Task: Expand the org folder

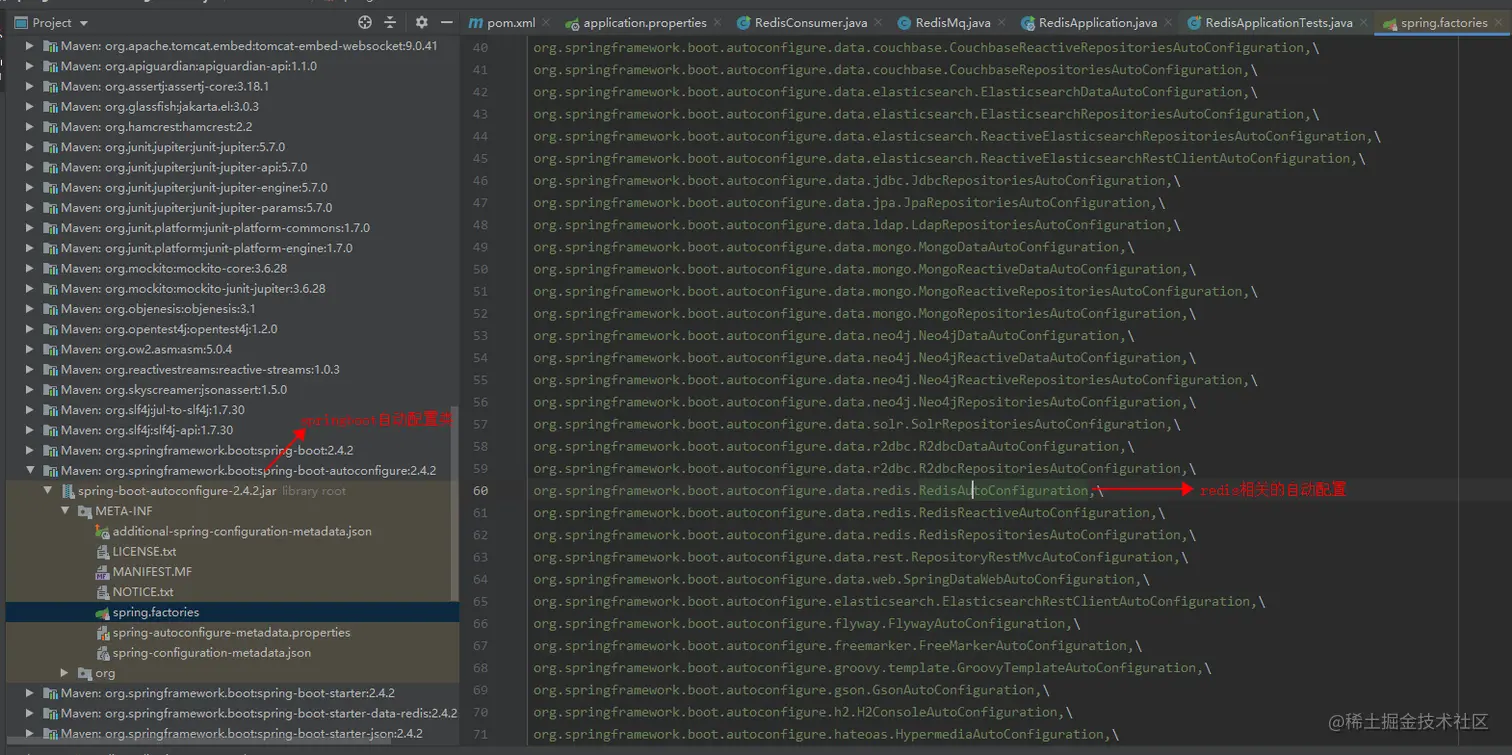Action: (x=64, y=673)
